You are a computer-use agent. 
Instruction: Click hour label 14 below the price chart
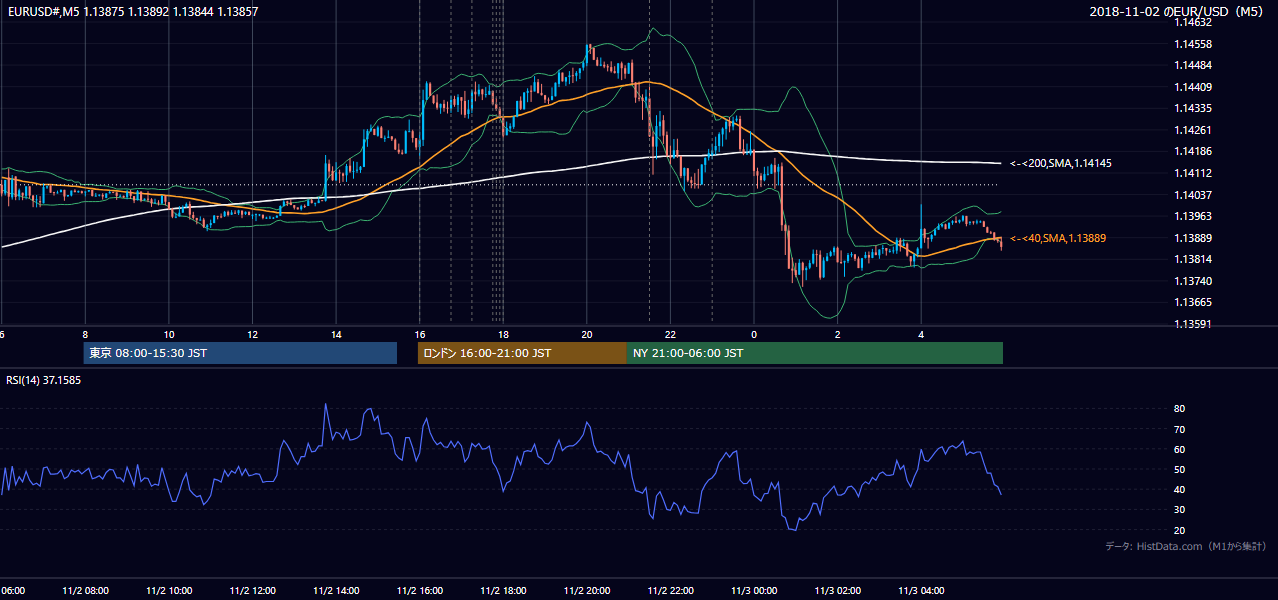point(336,335)
